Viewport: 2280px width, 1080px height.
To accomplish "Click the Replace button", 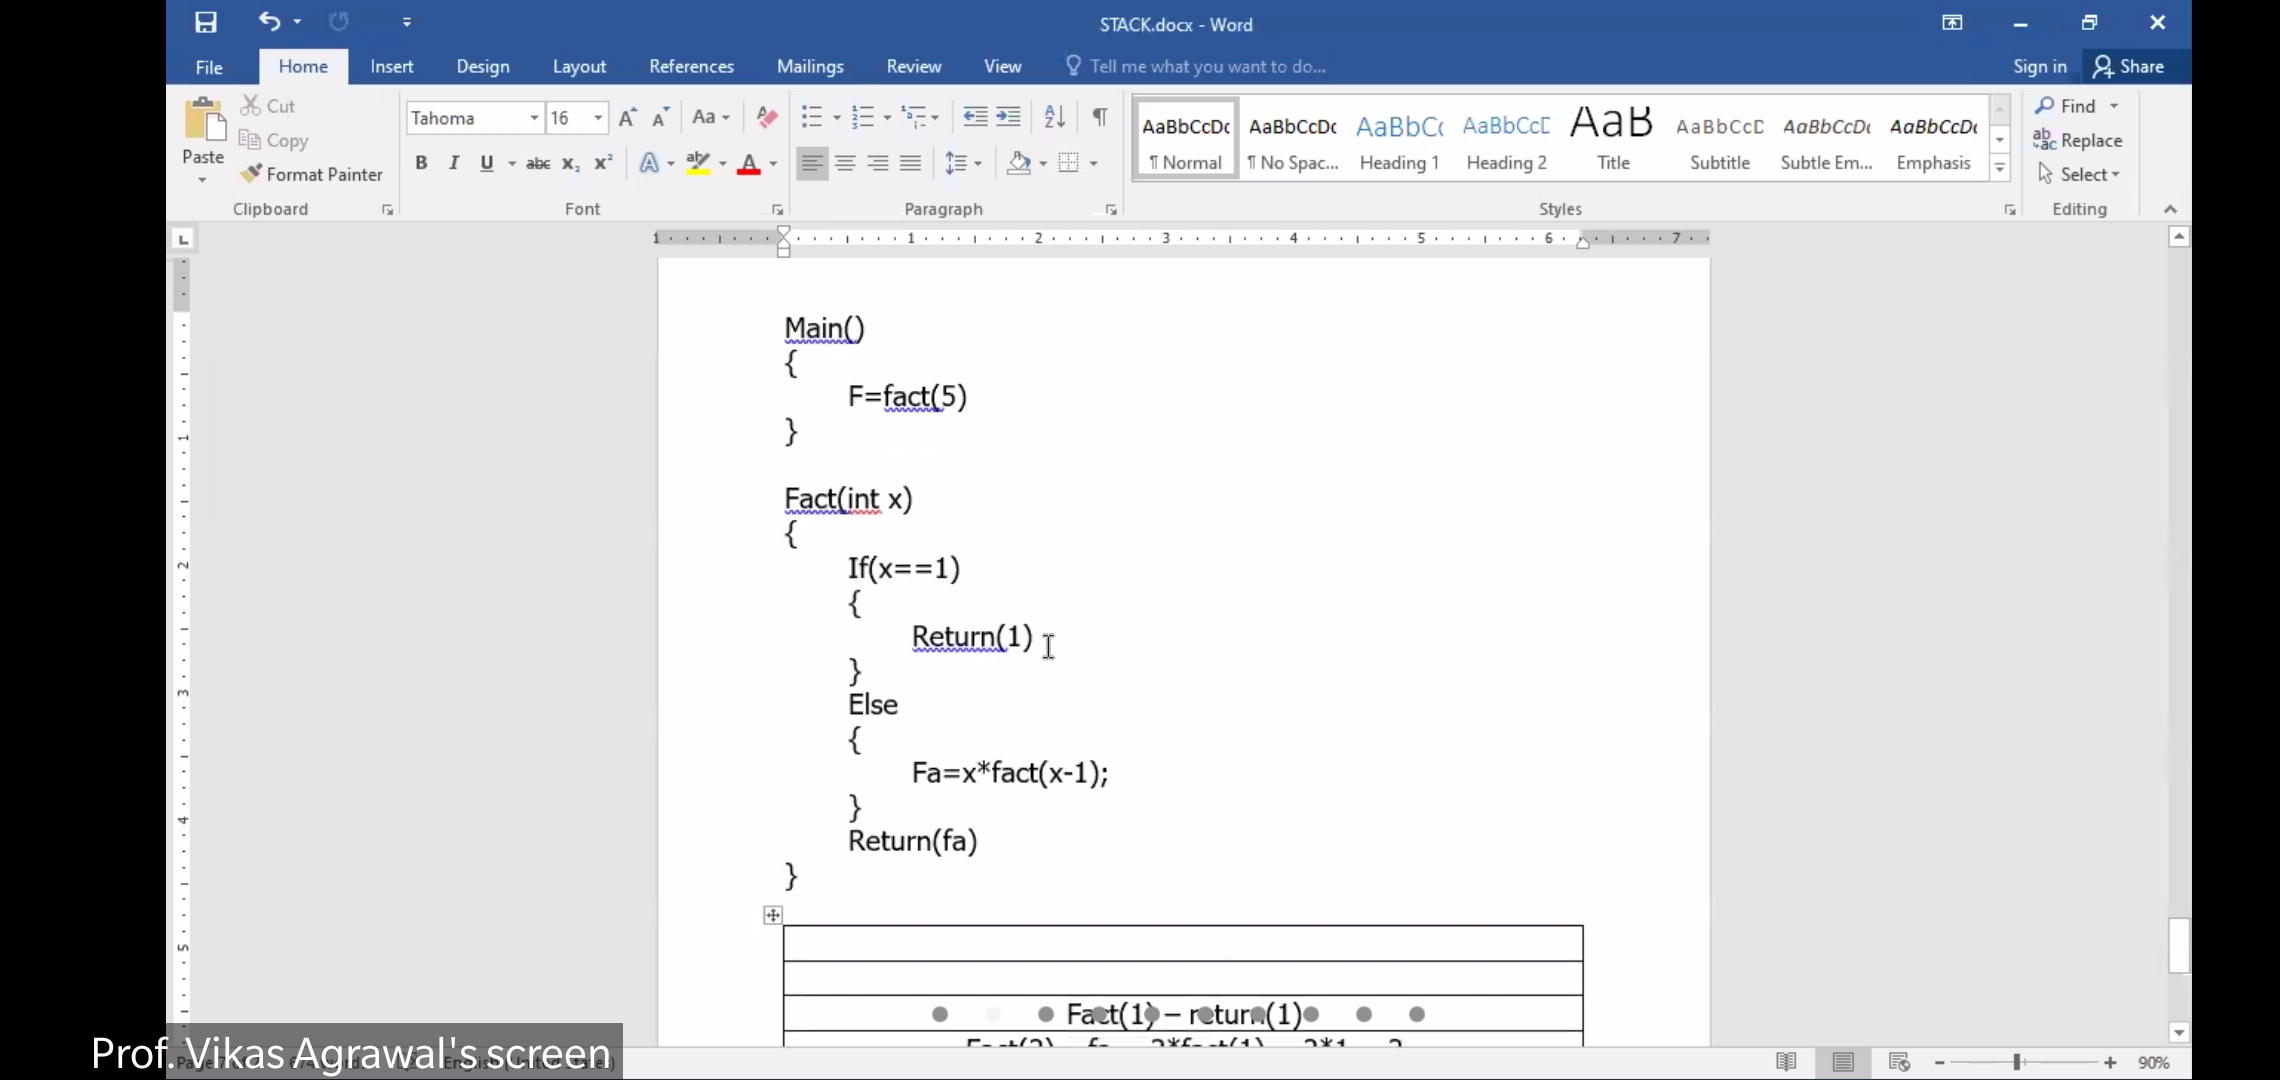I will pos(2078,140).
